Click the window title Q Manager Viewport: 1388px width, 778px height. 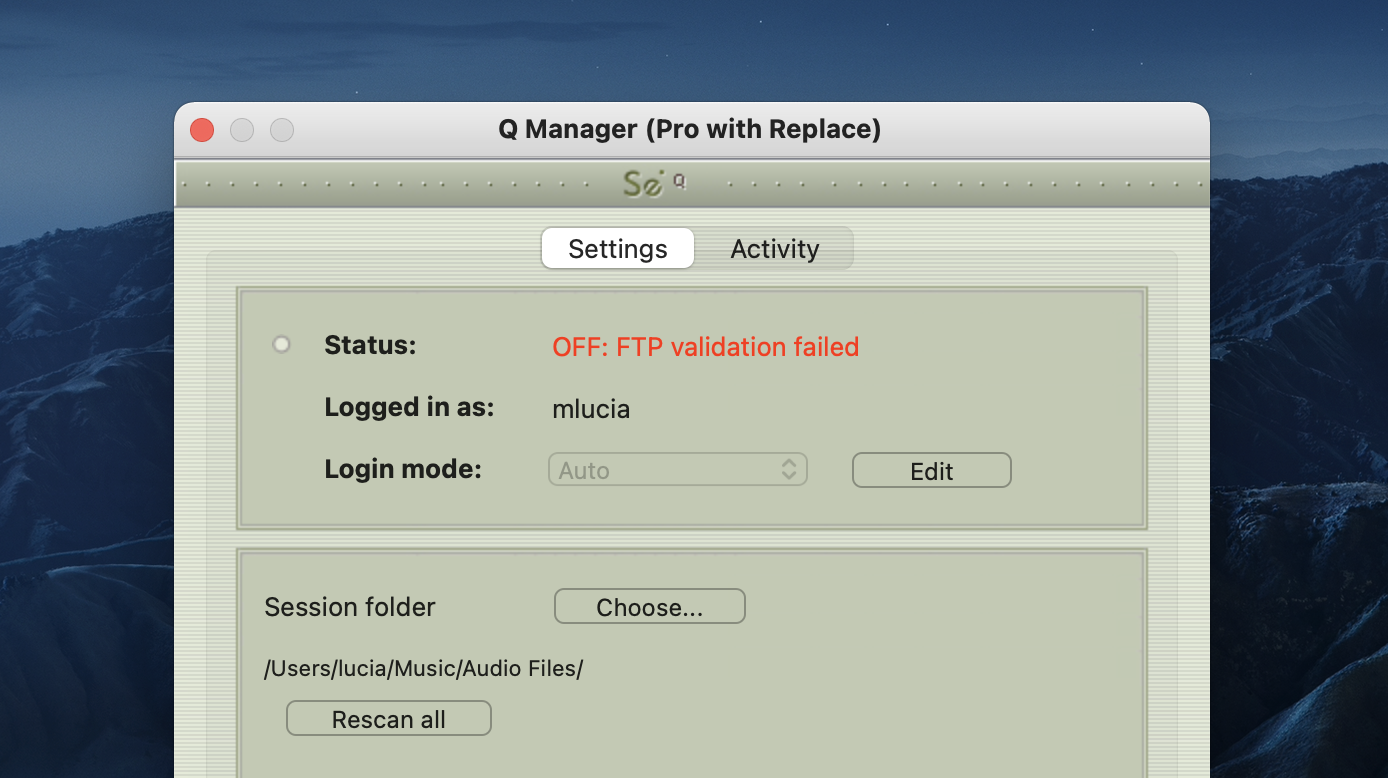click(689, 129)
